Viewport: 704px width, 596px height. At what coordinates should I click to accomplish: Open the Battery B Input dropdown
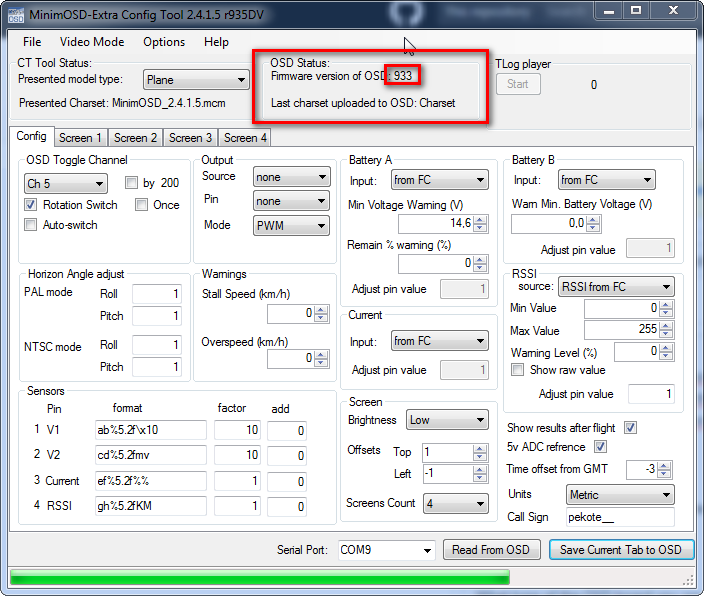click(607, 180)
